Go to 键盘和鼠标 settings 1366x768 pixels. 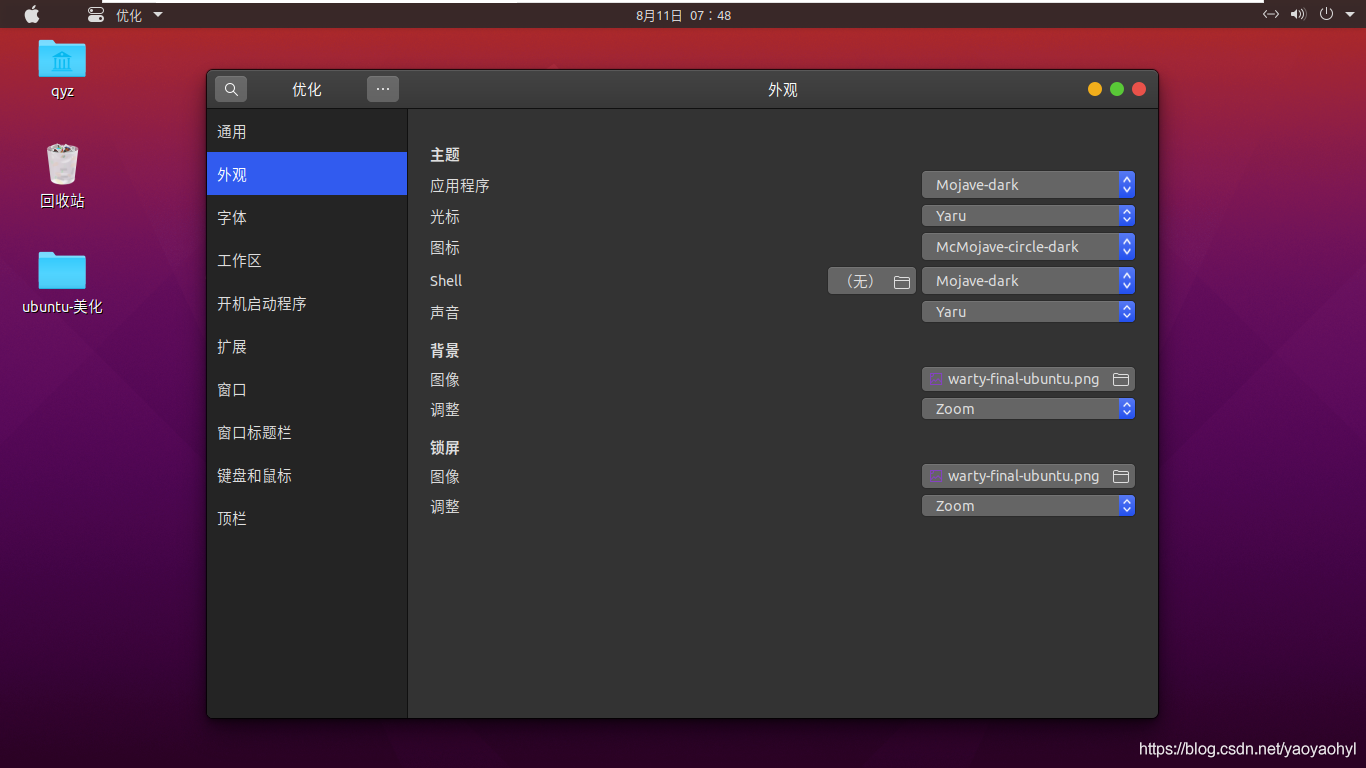[307, 475]
